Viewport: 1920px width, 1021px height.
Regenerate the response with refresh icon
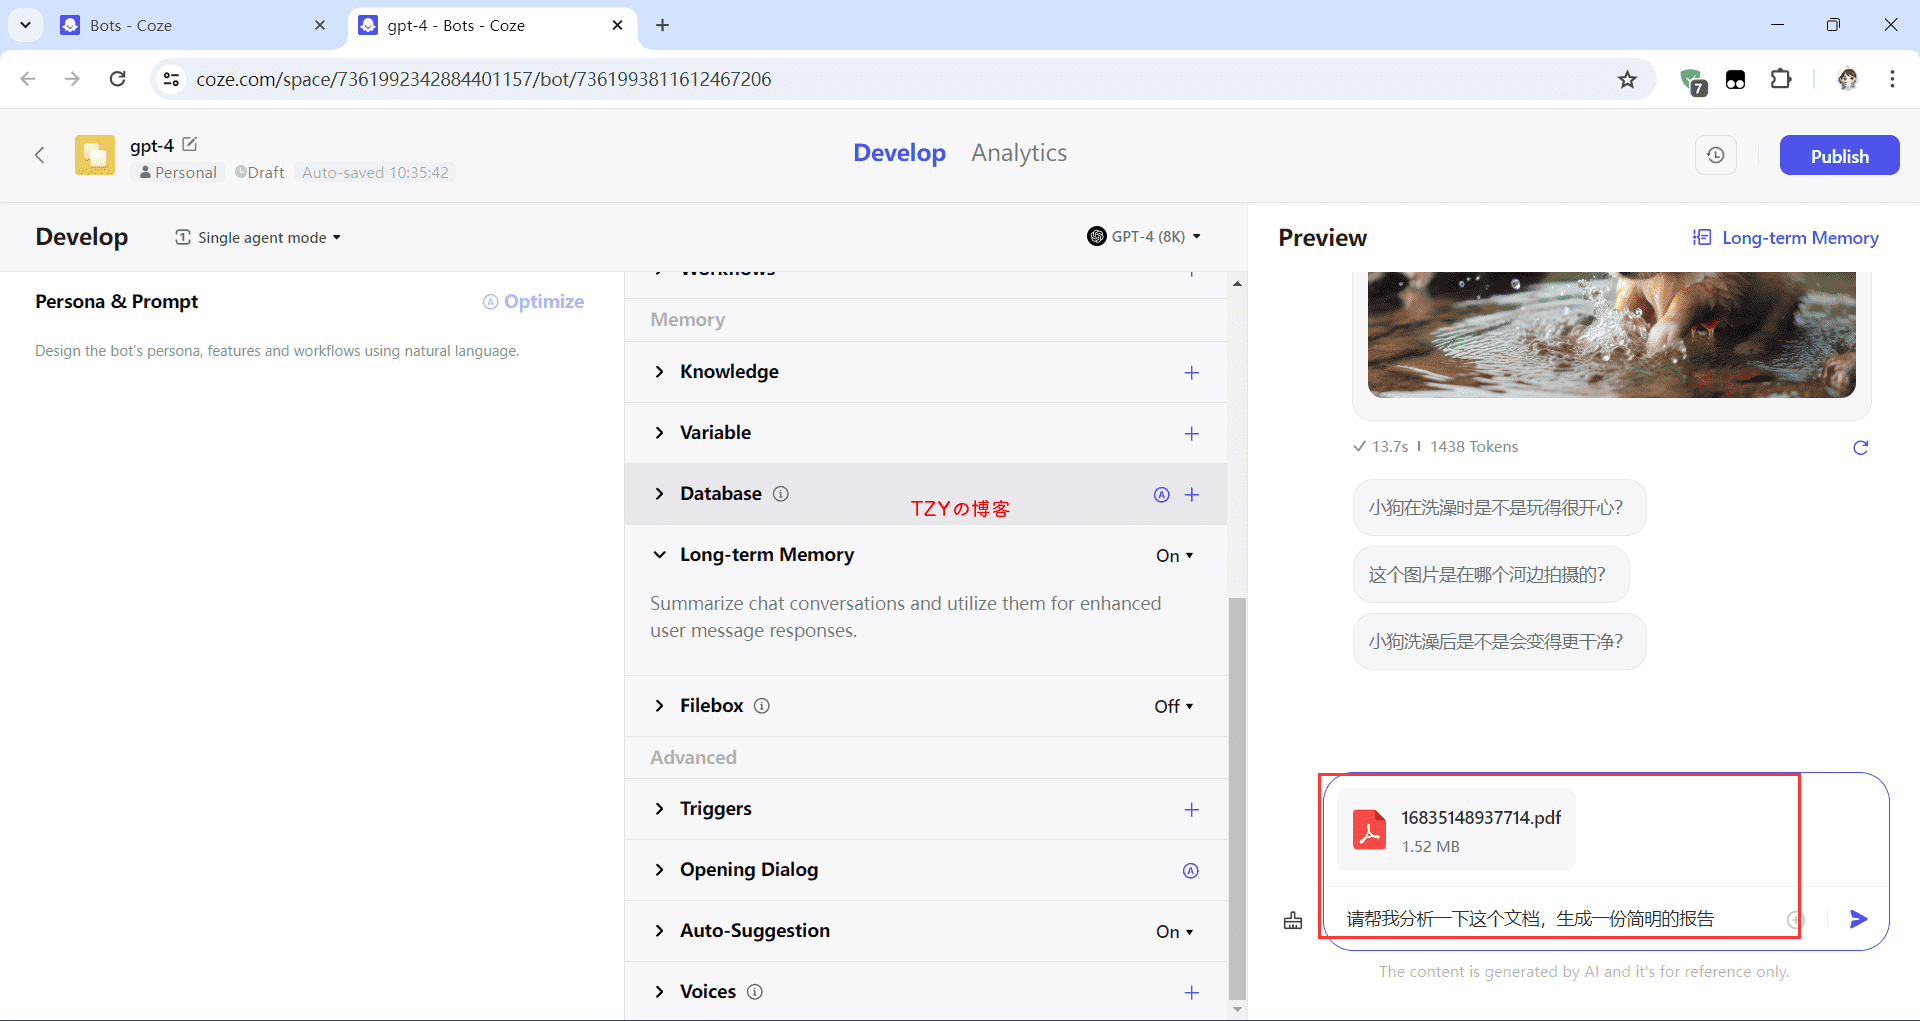point(1860,448)
